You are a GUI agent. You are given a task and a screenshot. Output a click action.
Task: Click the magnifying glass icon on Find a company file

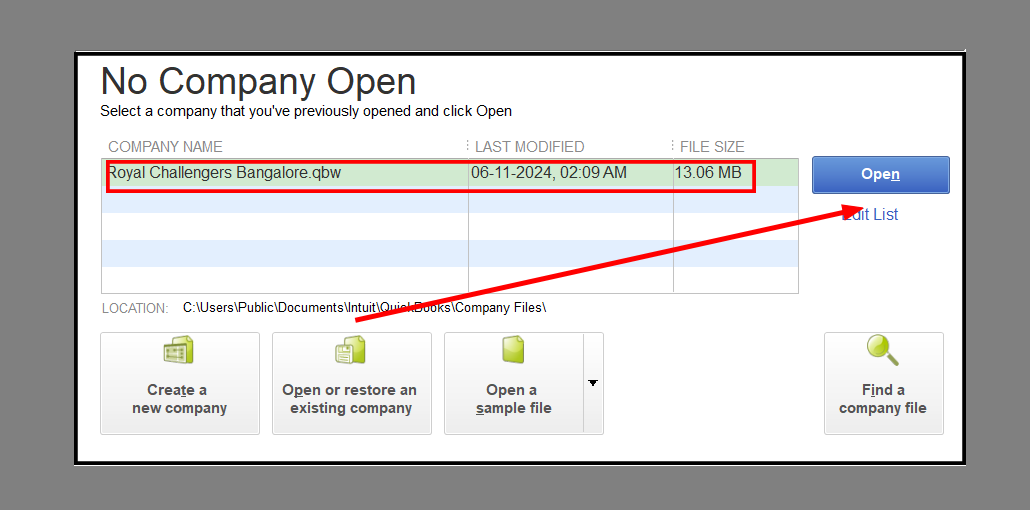pyautogui.click(x=882, y=350)
